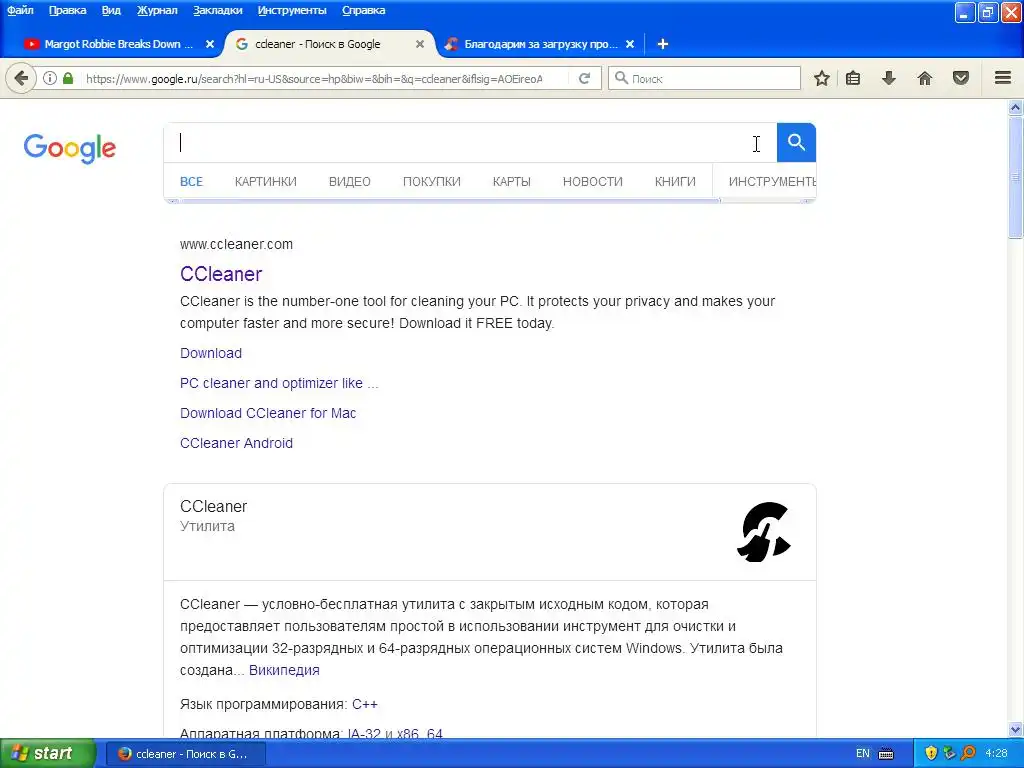The width and height of the screenshot is (1024, 768).
Task: Click the security shield tray icon
Action: 931,753
